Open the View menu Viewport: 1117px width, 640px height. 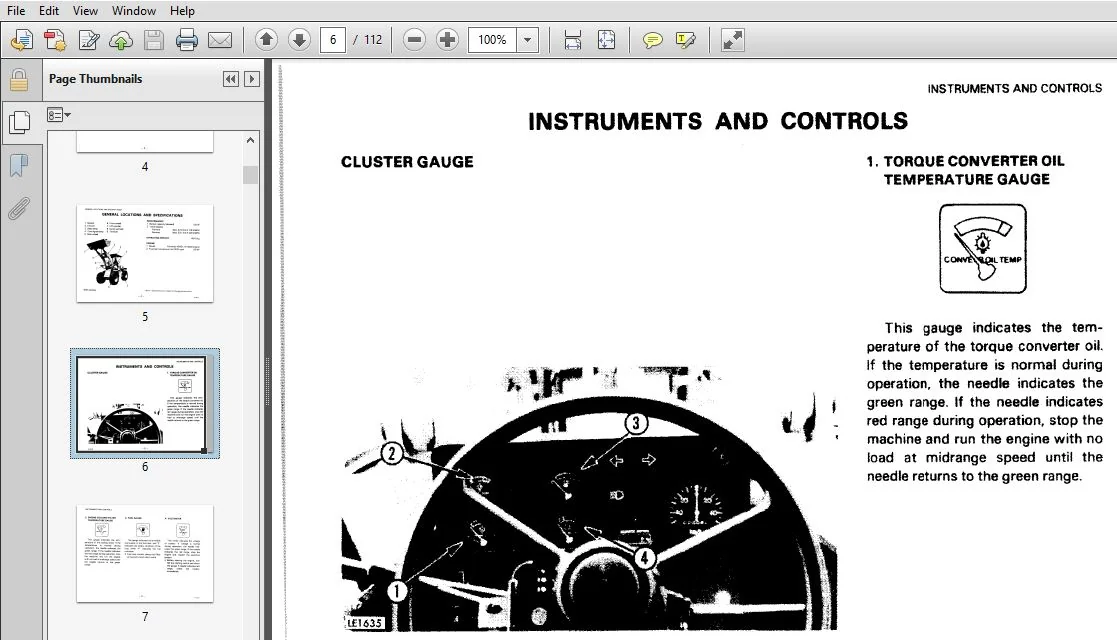point(85,11)
